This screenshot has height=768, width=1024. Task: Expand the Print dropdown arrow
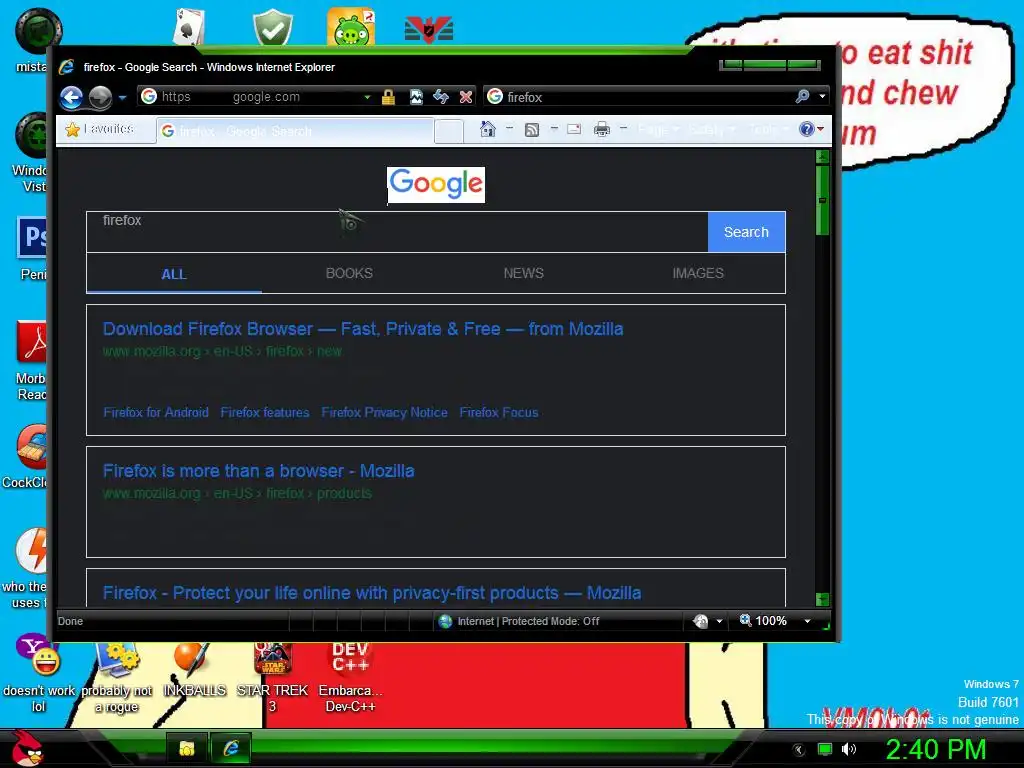[623, 129]
